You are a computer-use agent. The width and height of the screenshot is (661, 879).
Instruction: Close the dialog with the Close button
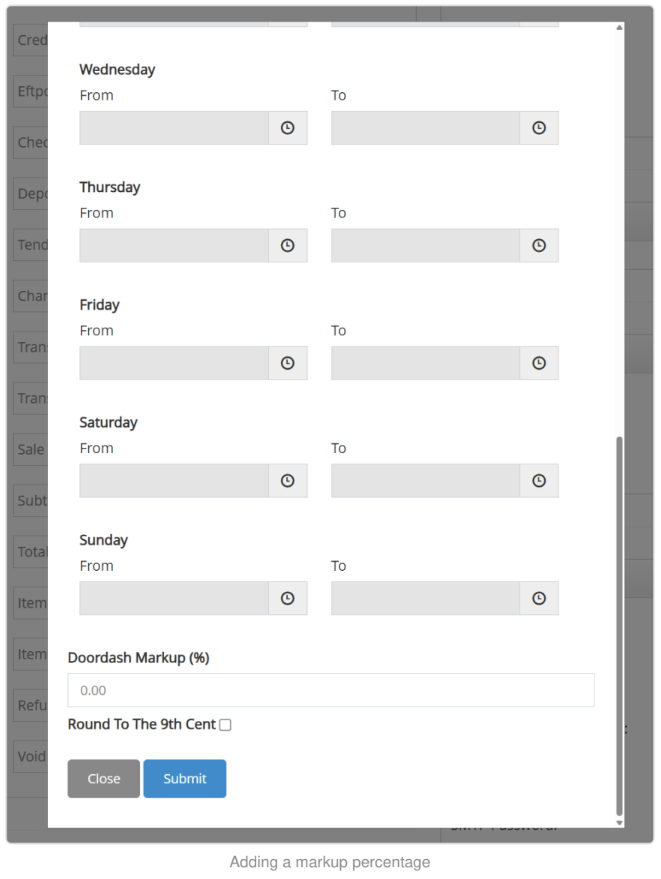(x=104, y=779)
